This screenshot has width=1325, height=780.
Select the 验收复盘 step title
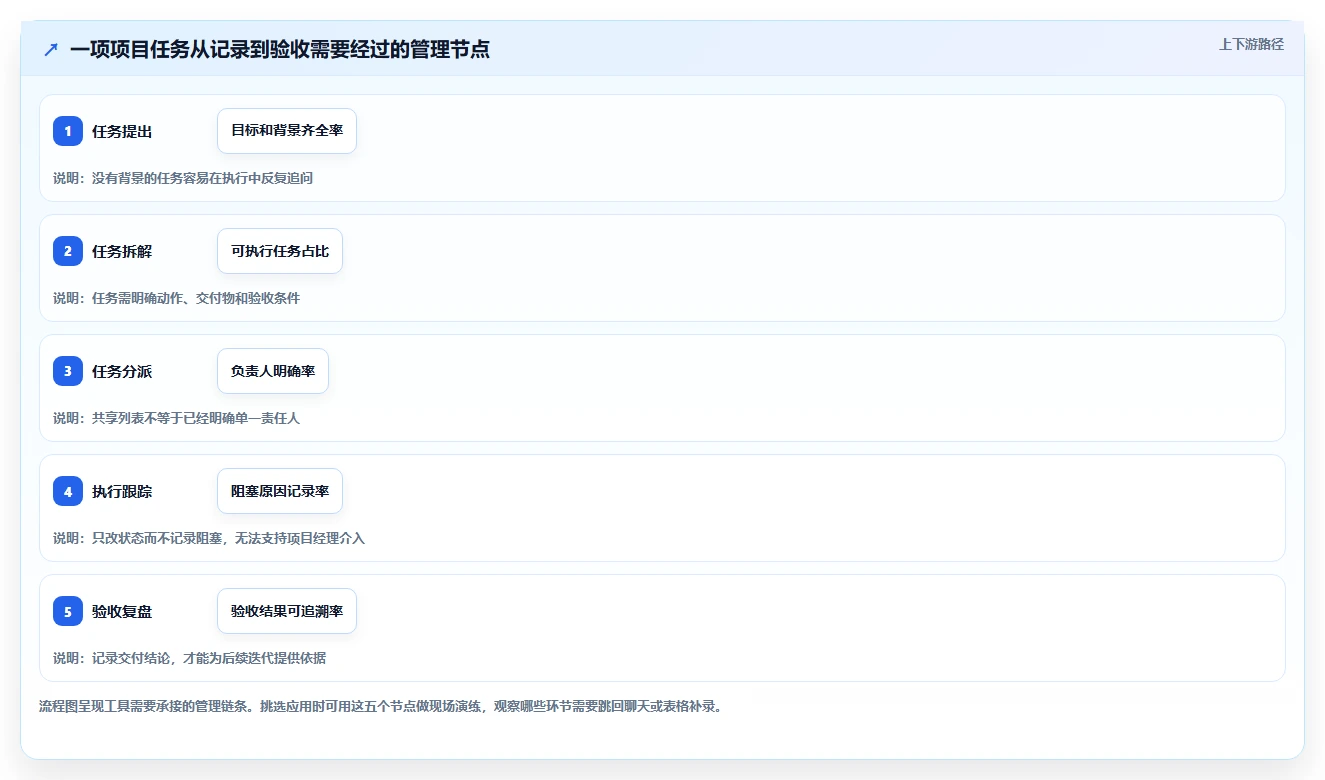(122, 611)
